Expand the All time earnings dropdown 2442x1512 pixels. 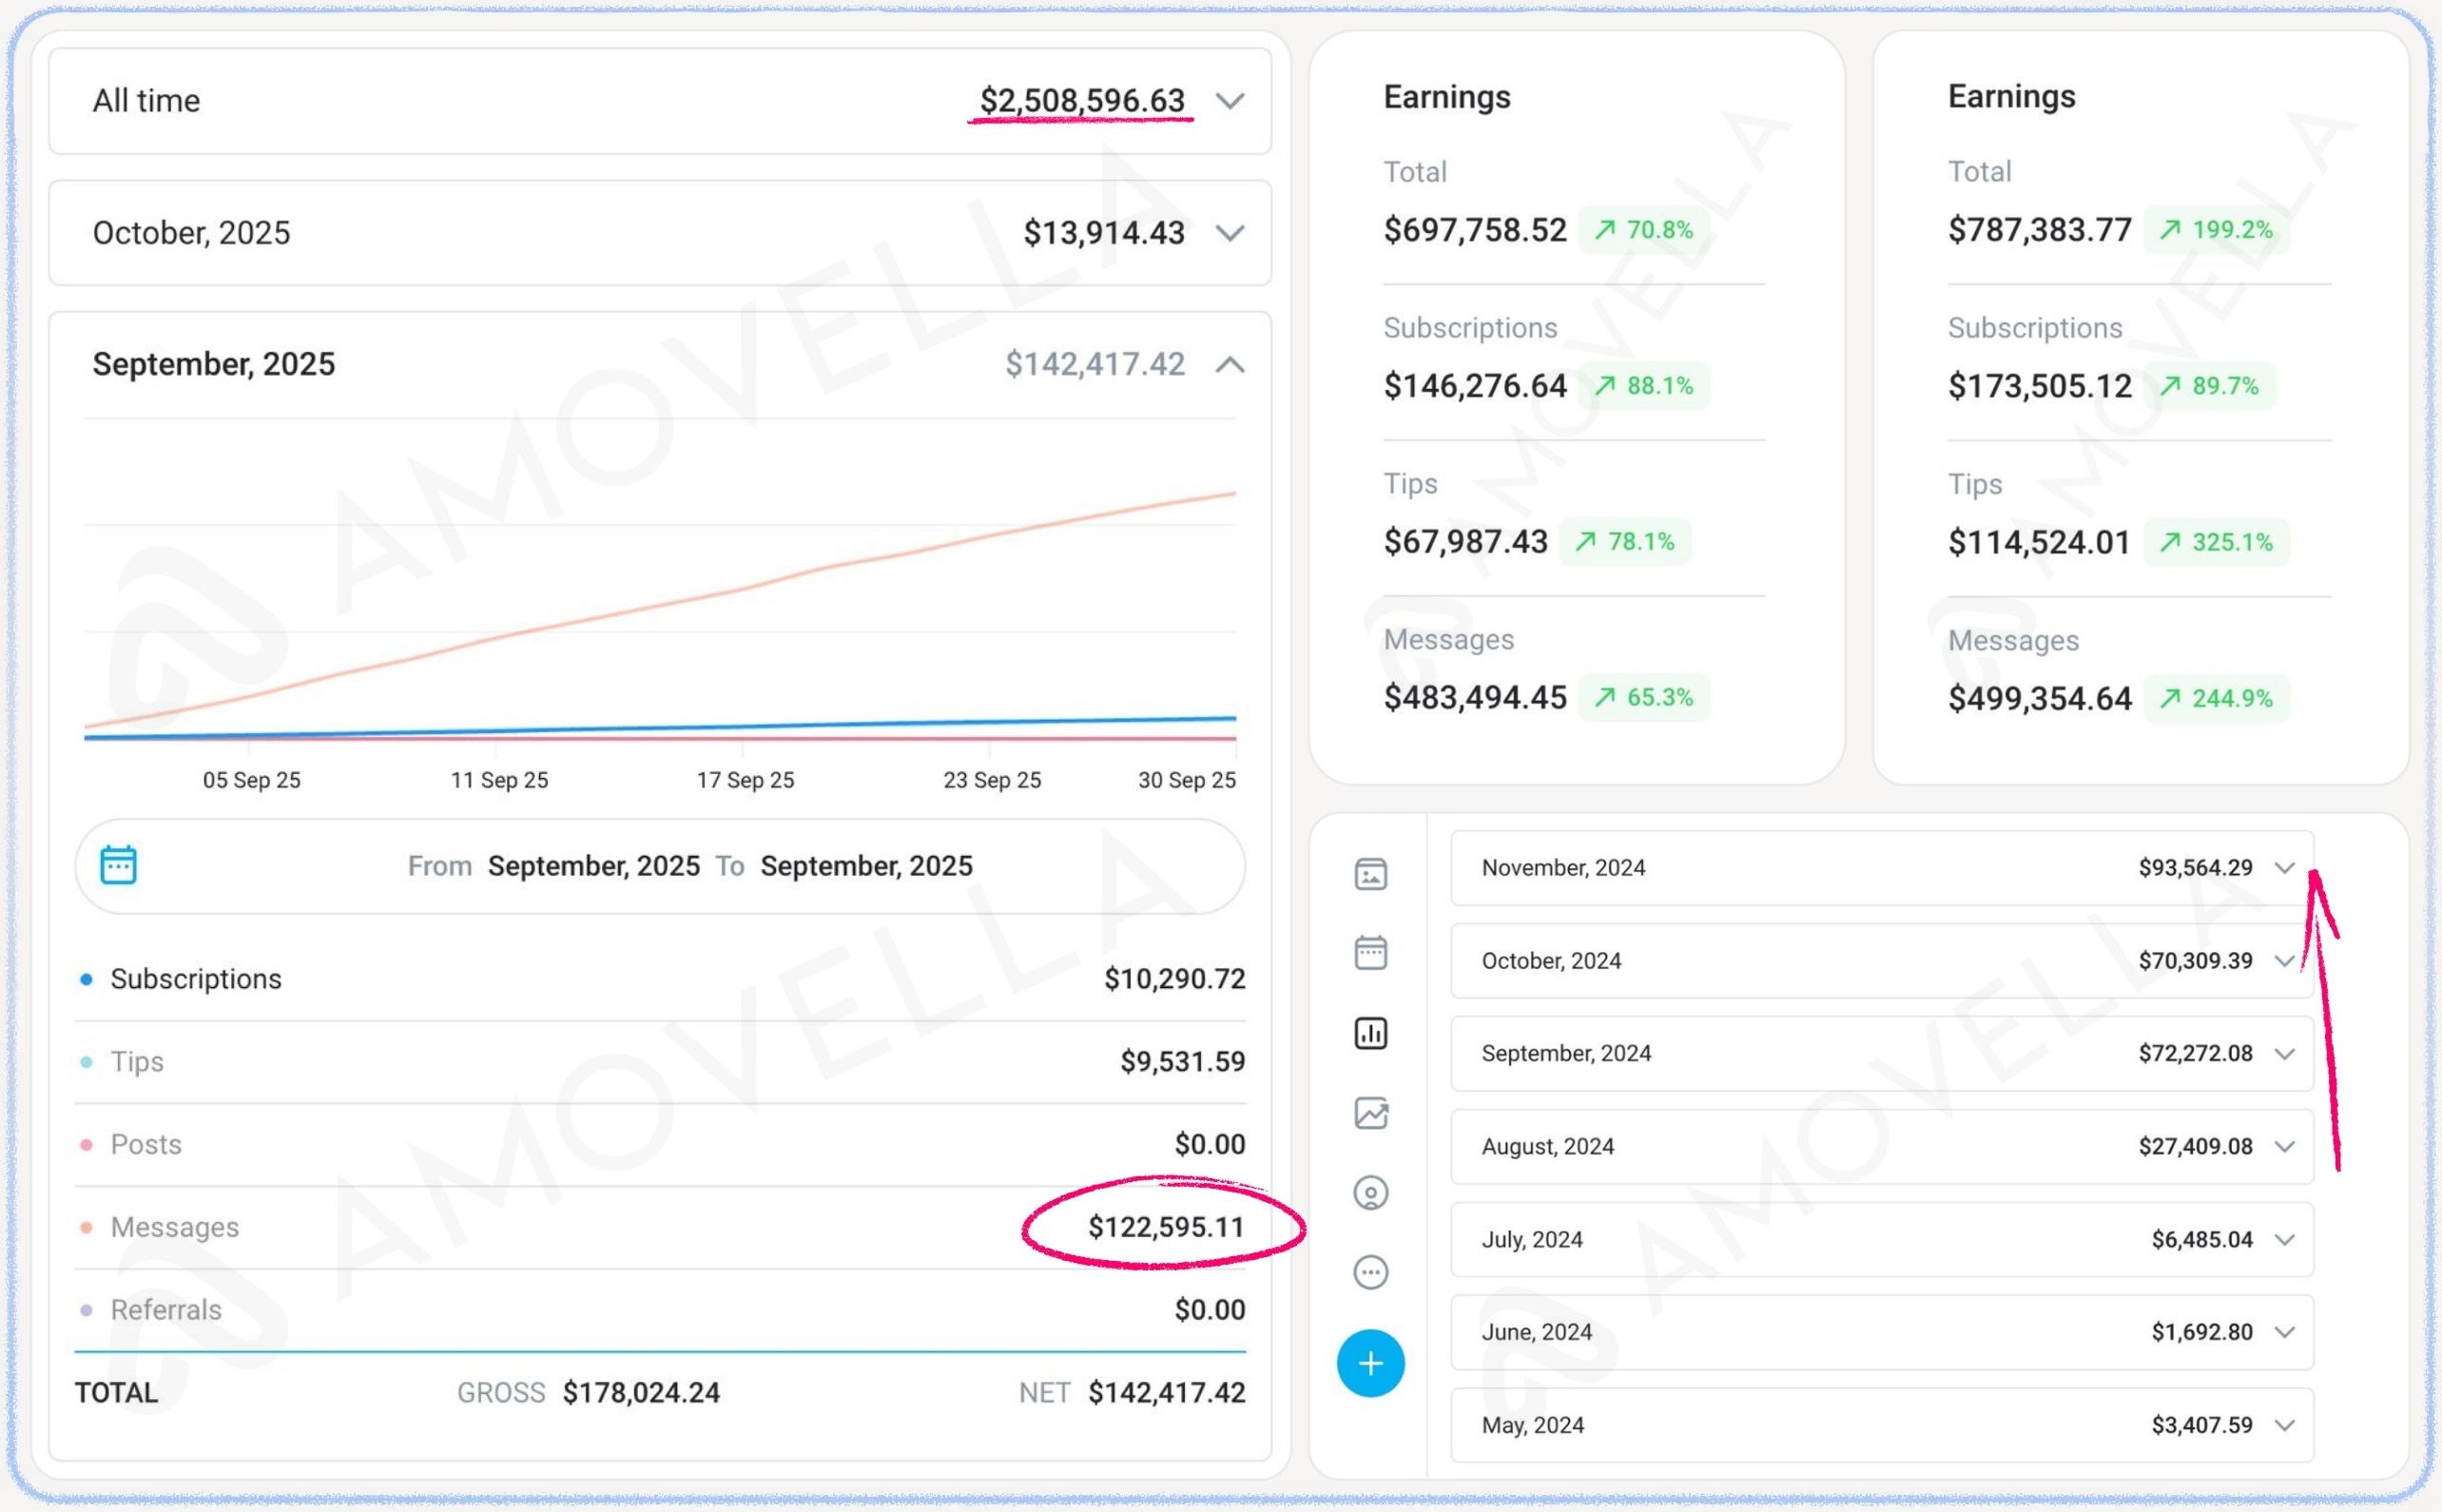point(1232,100)
